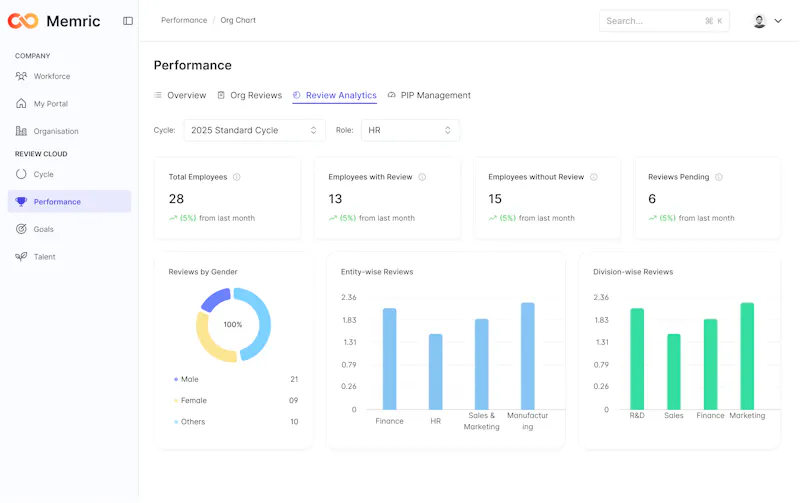This screenshot has height=503, width=800.
Task: Click the trend arrow under Total Employees
Action: [x=173, y=218]
